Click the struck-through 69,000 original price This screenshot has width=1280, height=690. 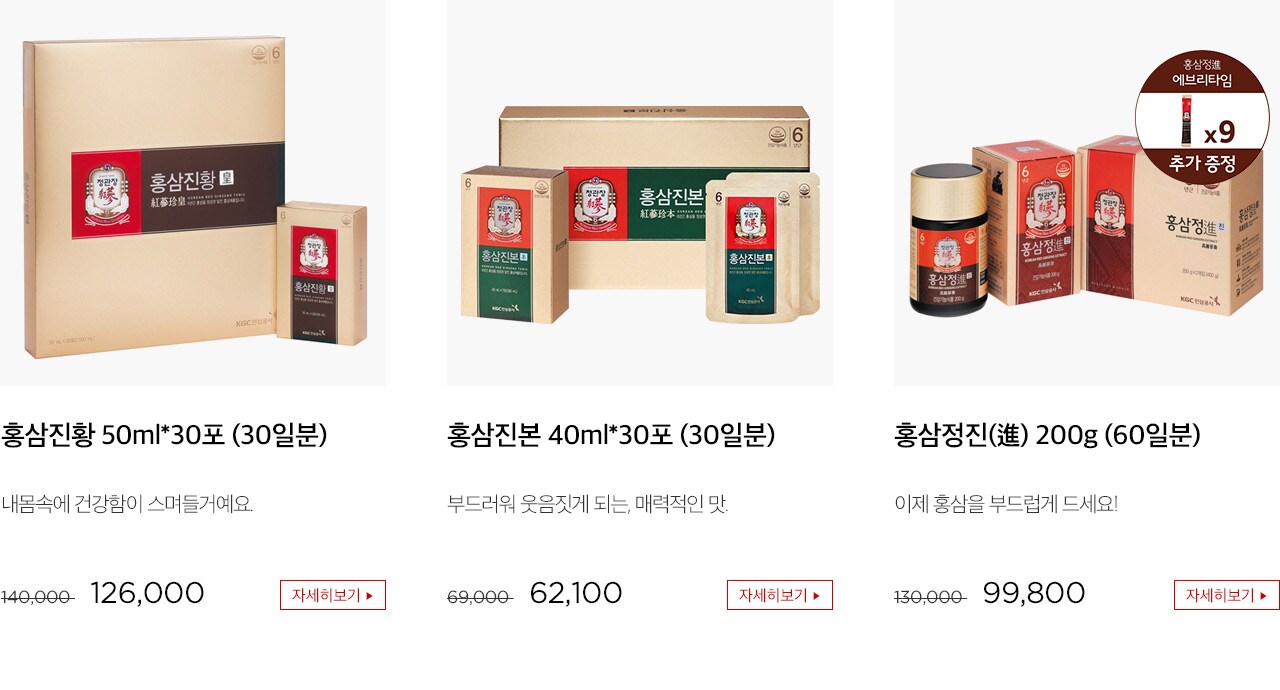click(x=480, y=597)
